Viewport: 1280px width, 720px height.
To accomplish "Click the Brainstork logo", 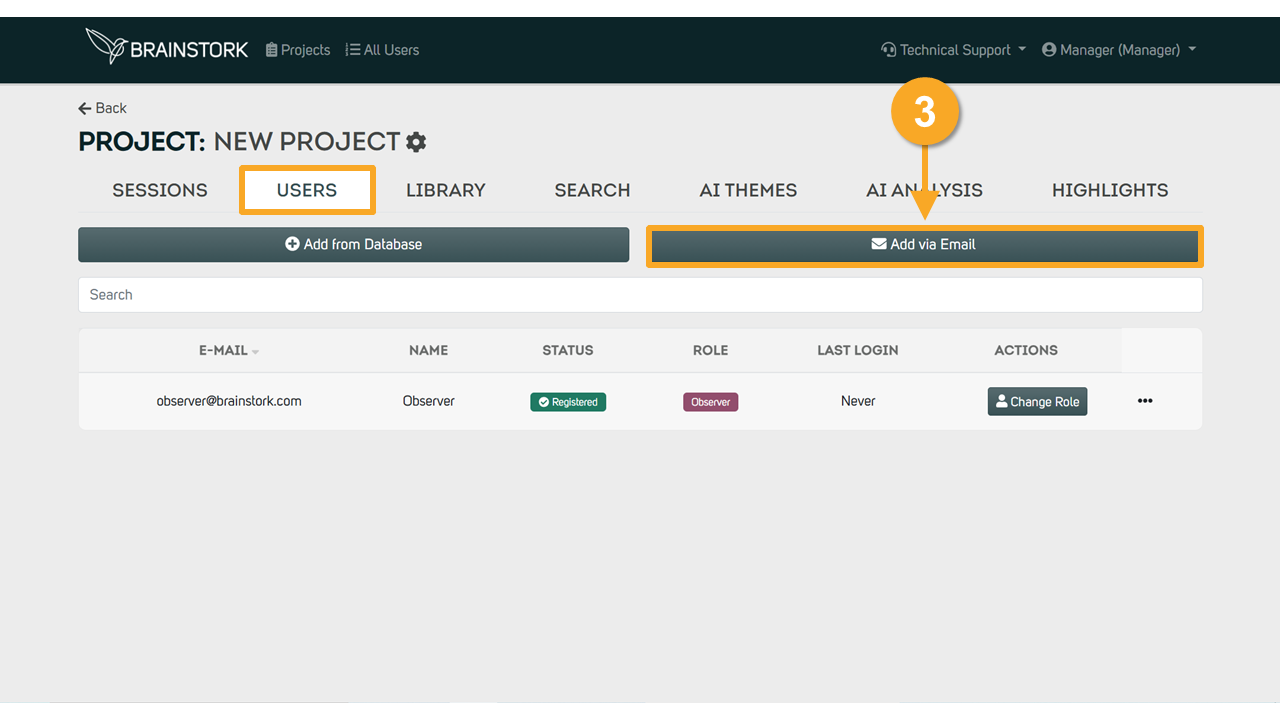I will point(167,47).
